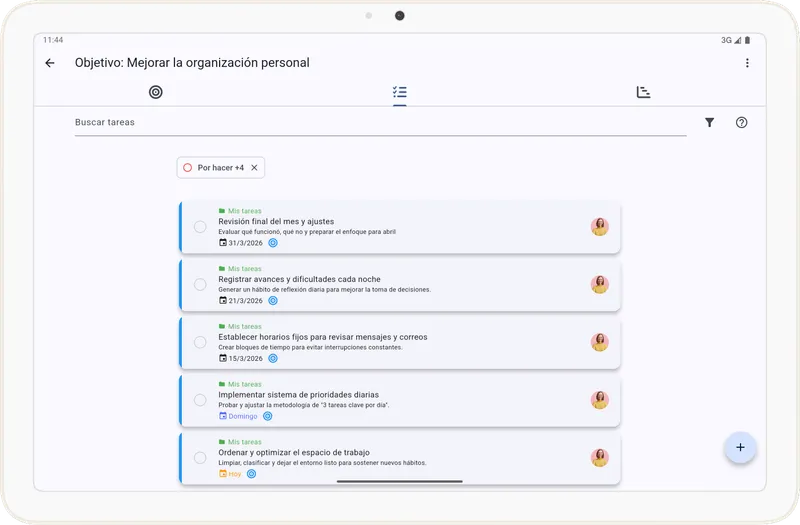Viewport: 800px width, 525px height.
Task: Tick the 'Implementar sistema de prioridades' checkbox
Action: pyautogui.click(x=200, y=400)
